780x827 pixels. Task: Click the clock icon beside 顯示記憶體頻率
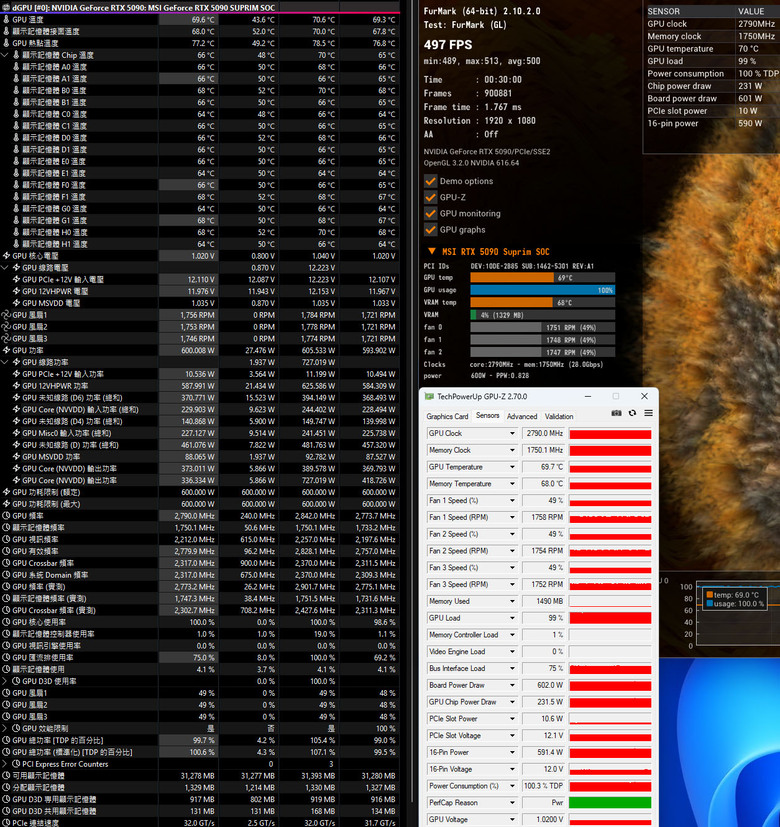(6, 527)
